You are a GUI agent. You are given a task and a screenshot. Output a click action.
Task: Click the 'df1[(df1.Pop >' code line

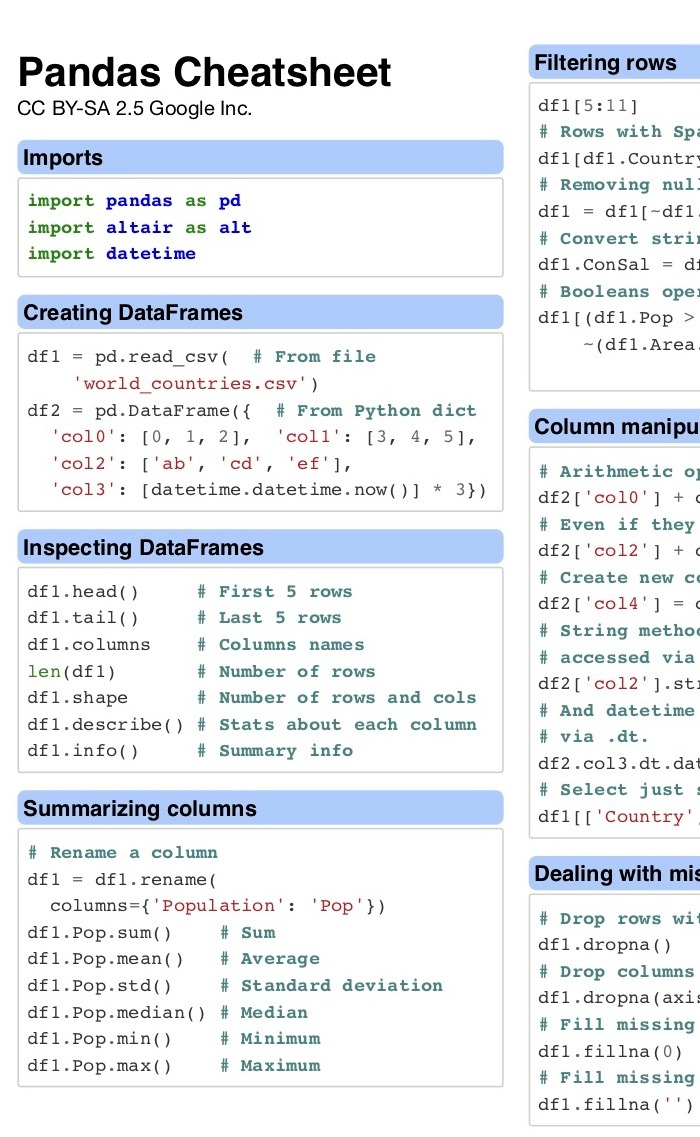[x=617, y=318]
